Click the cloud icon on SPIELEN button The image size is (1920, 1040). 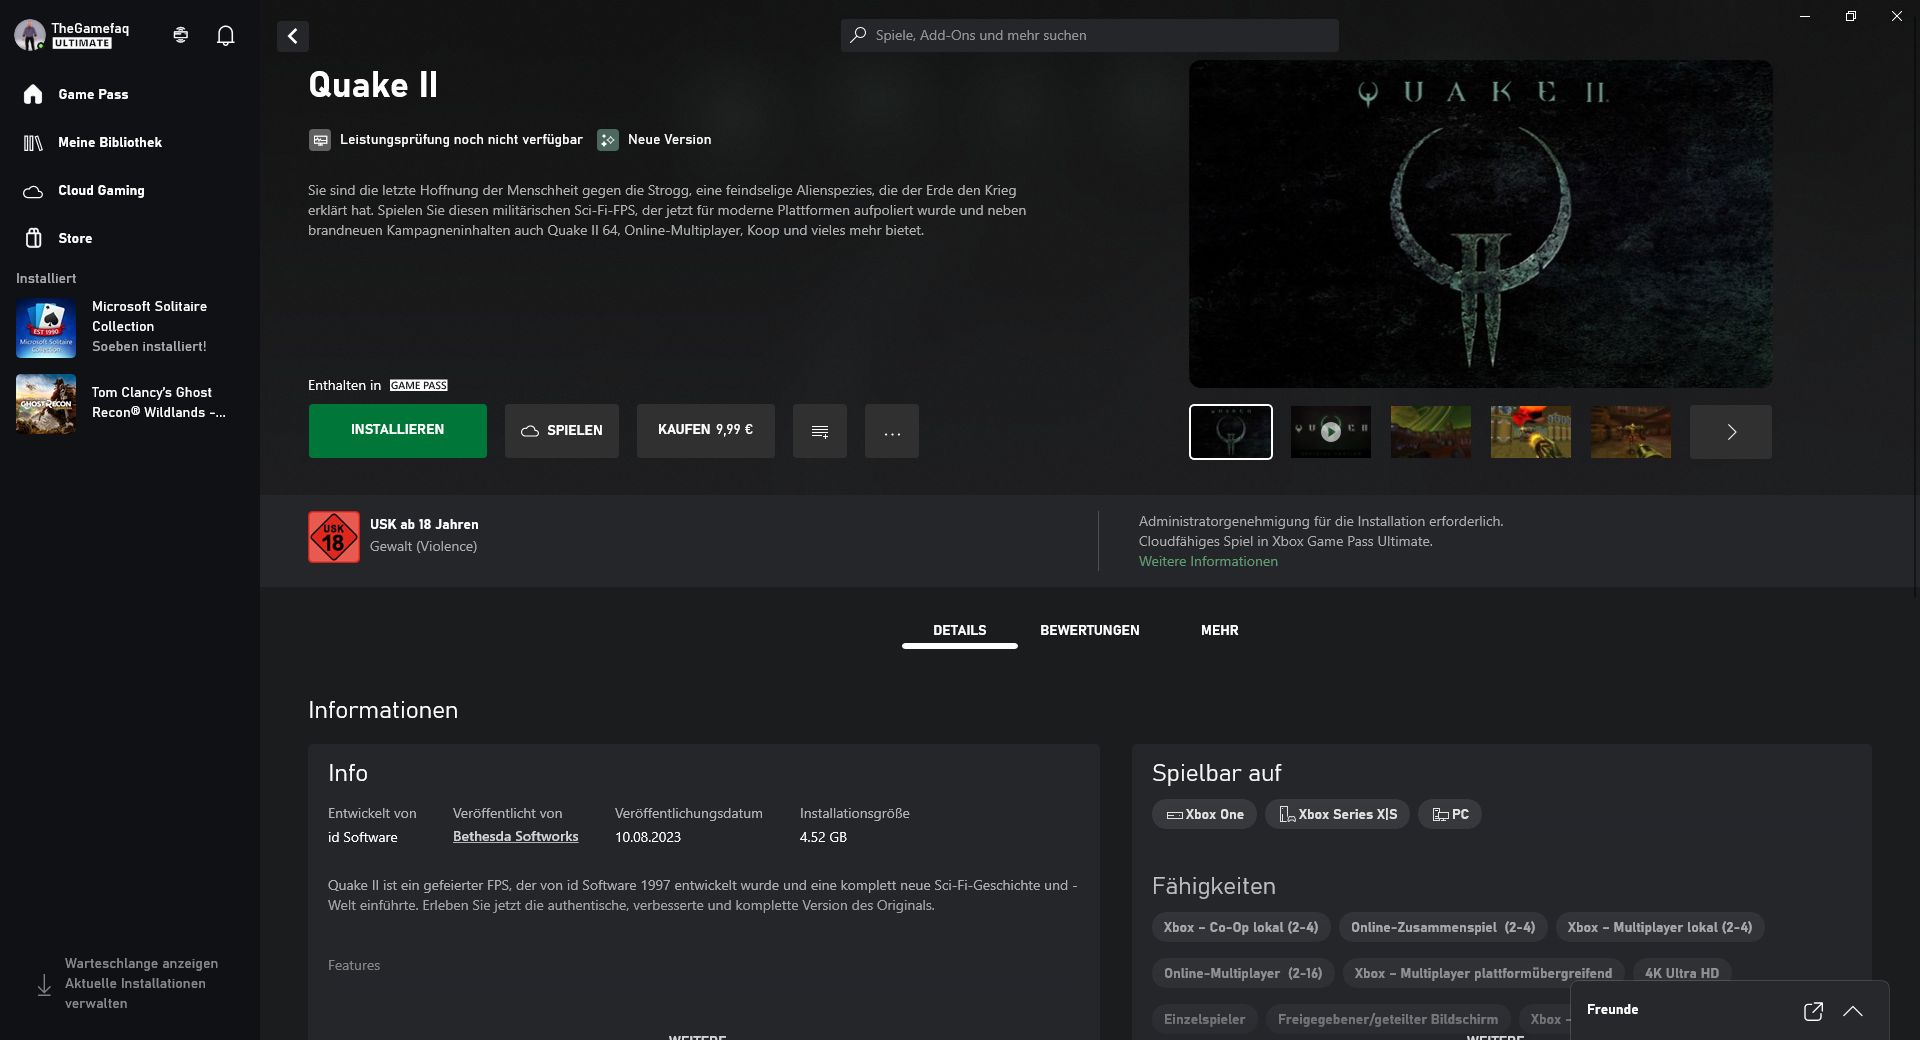(x=530, y=431)
